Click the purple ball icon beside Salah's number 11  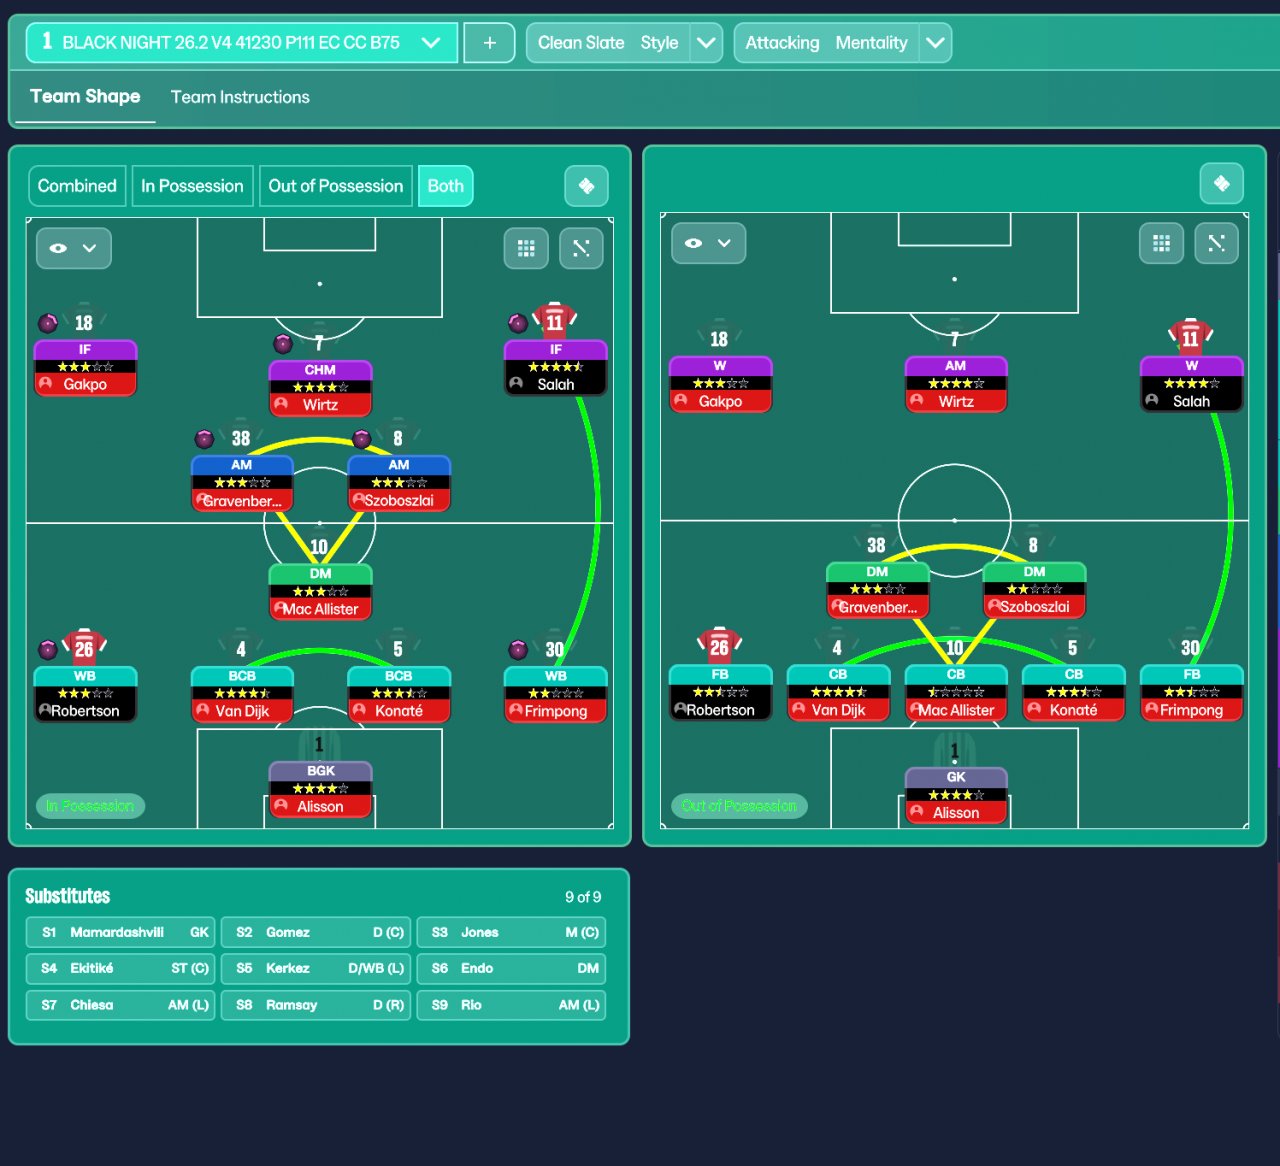click(518, 323)
